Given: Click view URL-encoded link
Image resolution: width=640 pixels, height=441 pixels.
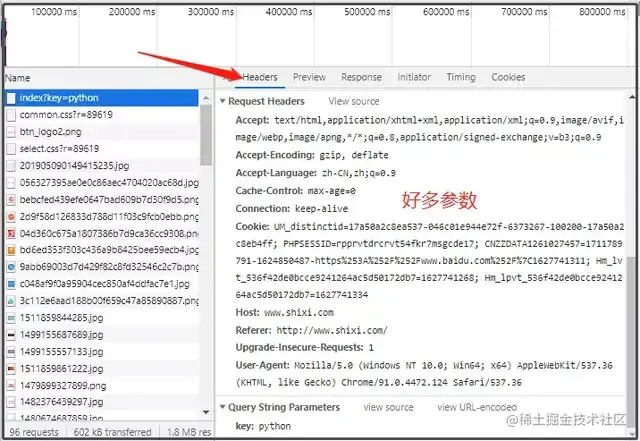Looking at the screenshot, I should tap(477, 407).
